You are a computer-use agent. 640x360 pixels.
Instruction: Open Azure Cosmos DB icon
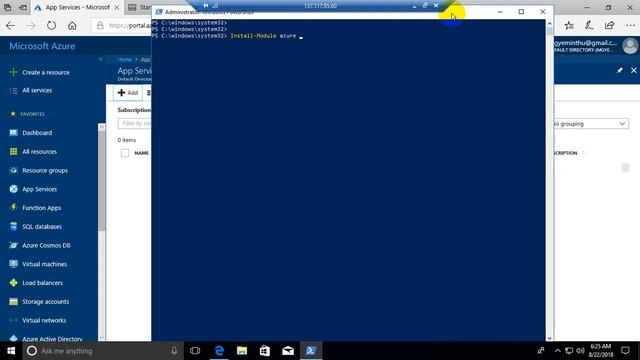click(x=13, y=245)
